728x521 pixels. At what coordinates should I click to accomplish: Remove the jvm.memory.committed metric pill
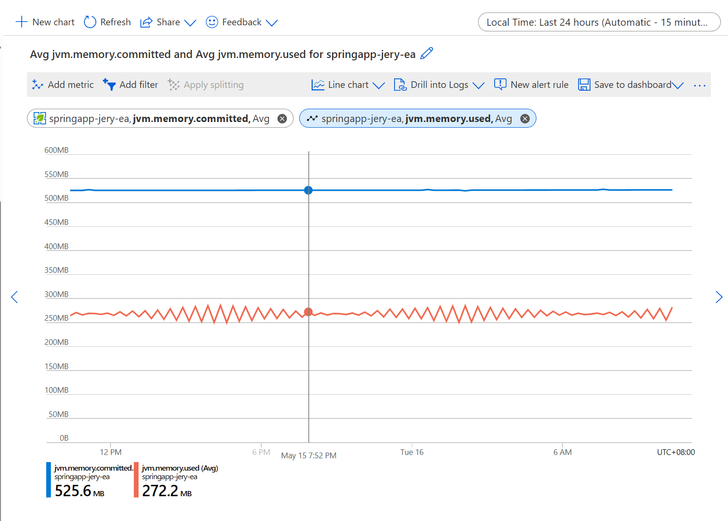(282, 119)
